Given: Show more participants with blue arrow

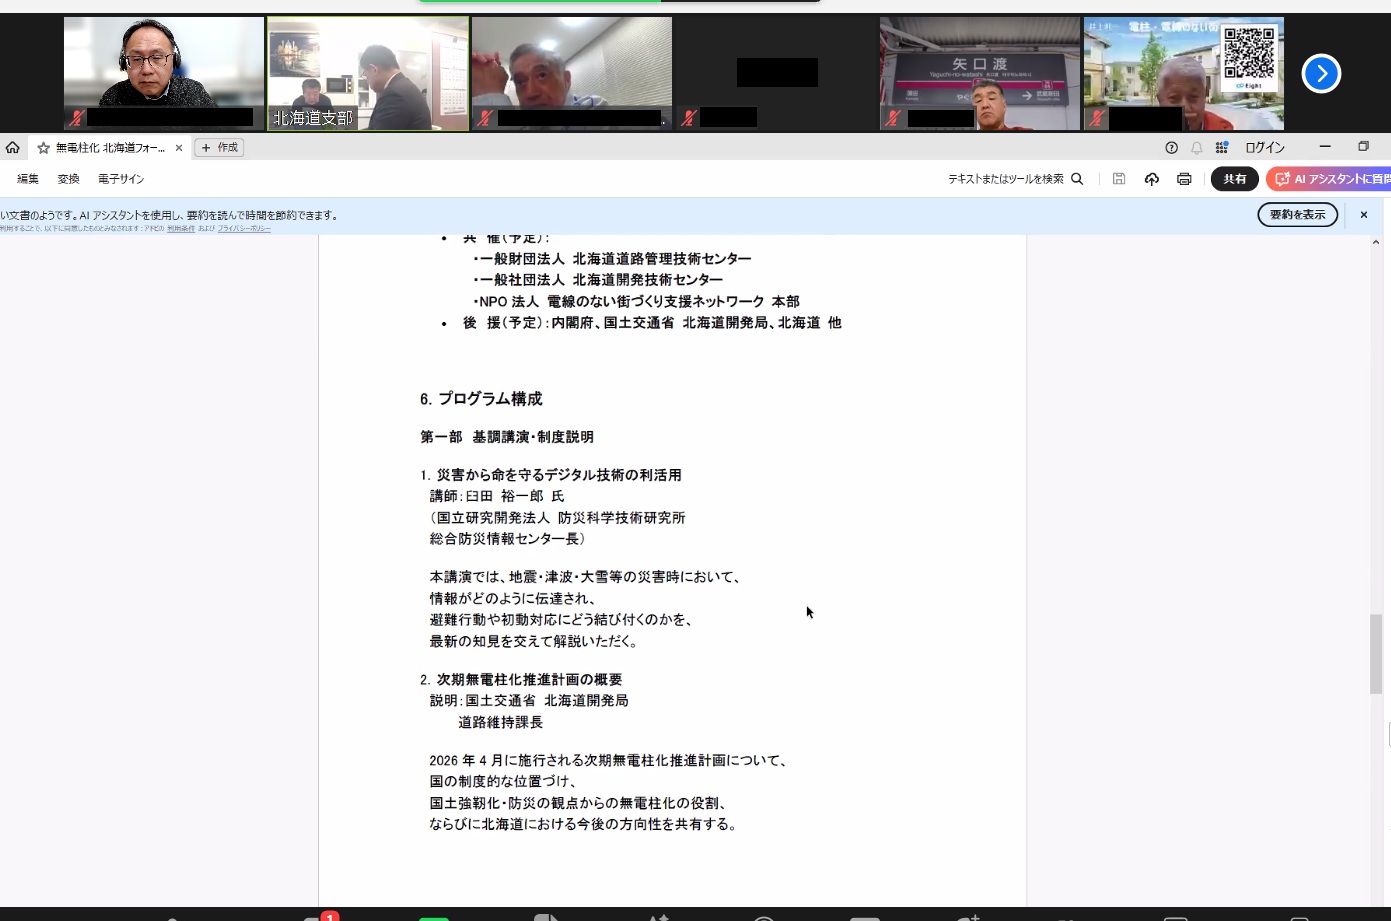Looking at the screenshot, I should click(x=1320, y=73).
